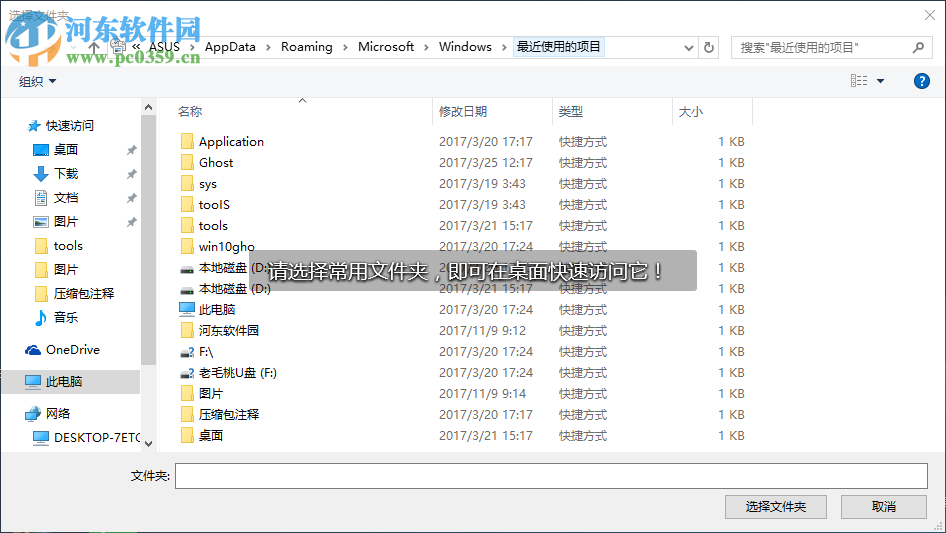Select the toolS folder icon

point(187,205)
